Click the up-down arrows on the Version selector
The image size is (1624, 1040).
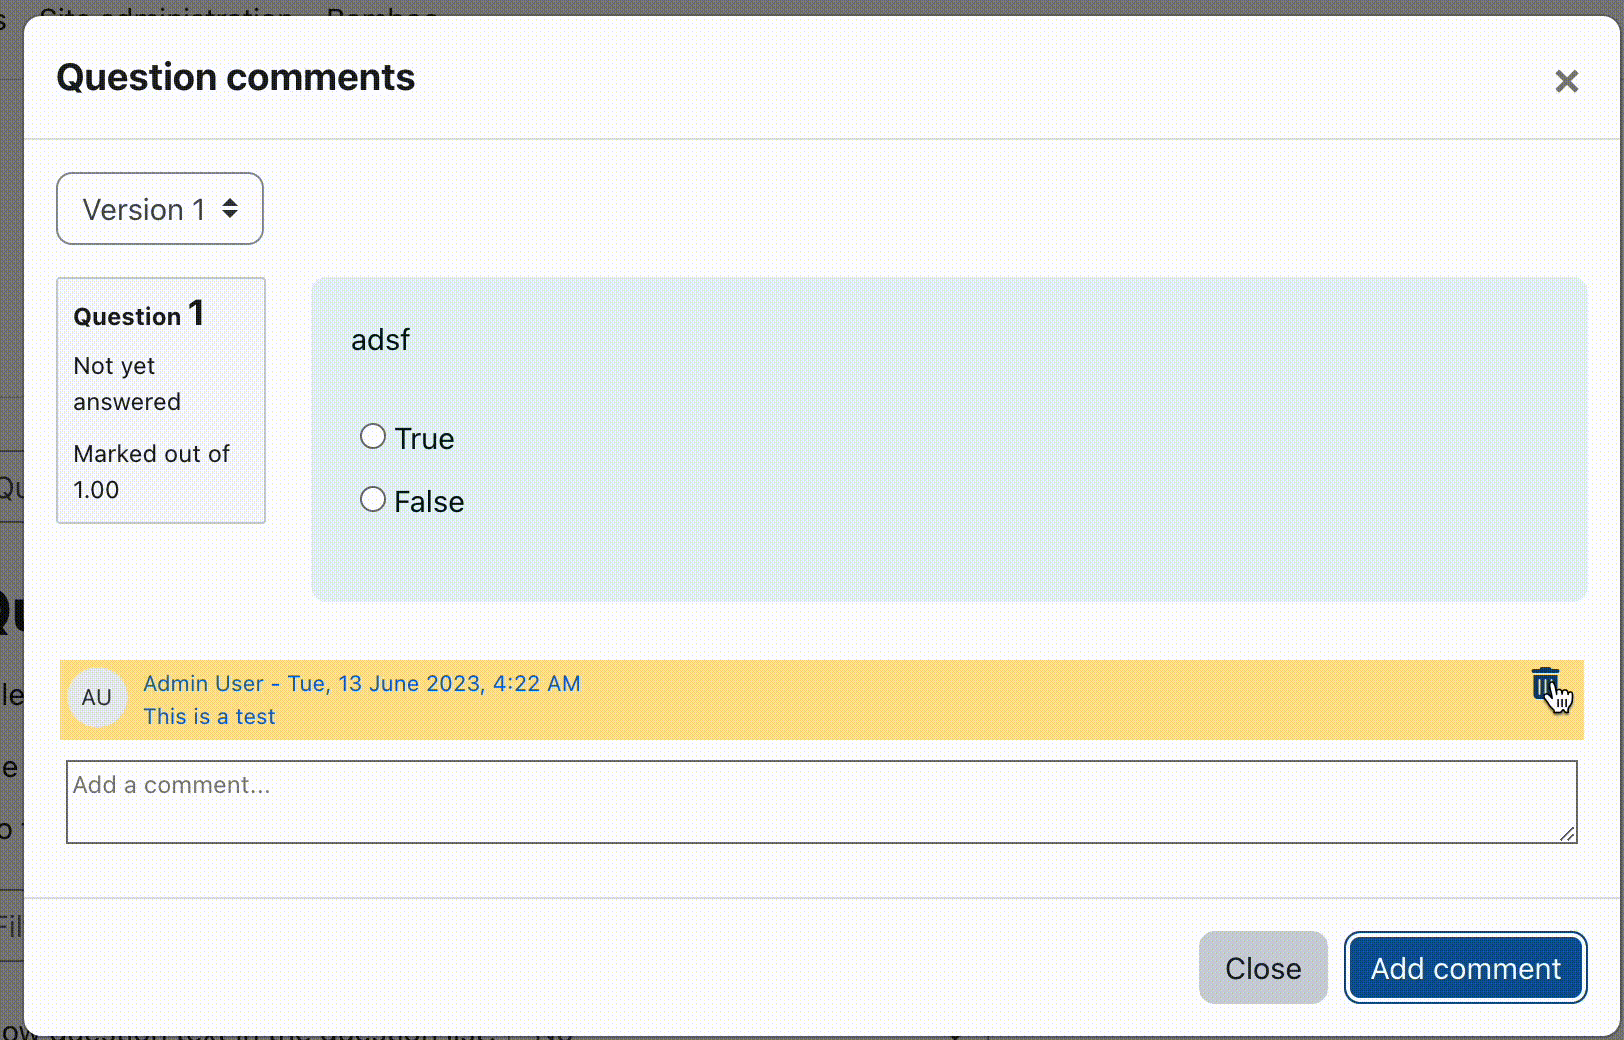(x=230, y=208)
